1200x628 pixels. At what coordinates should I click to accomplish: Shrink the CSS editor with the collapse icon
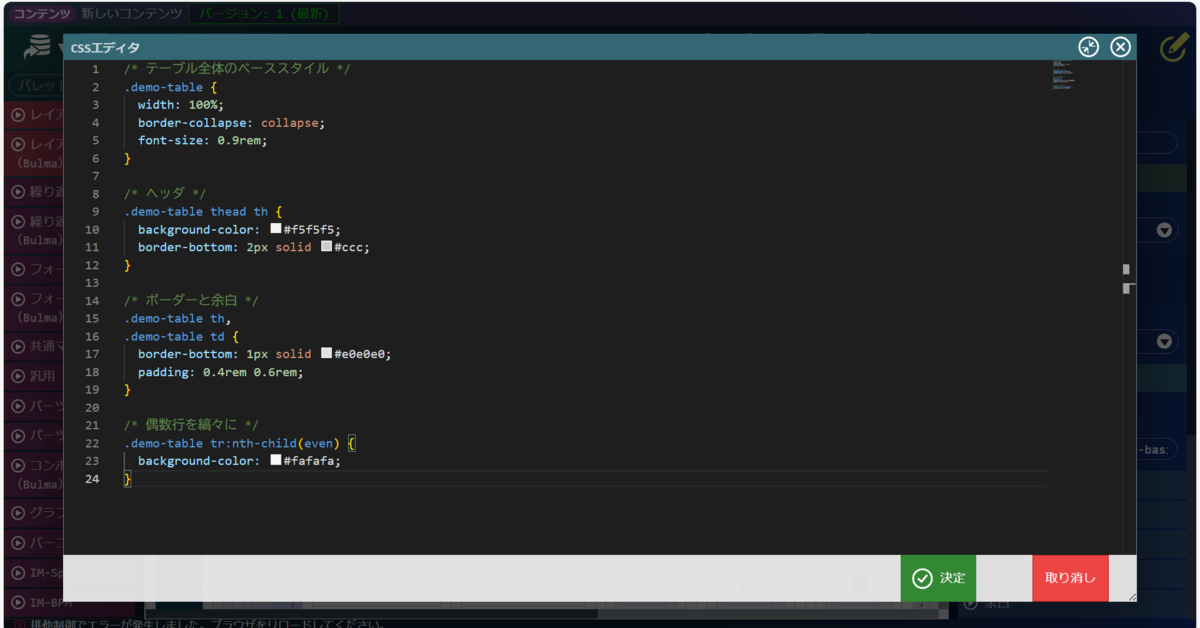pos(1088,47)
